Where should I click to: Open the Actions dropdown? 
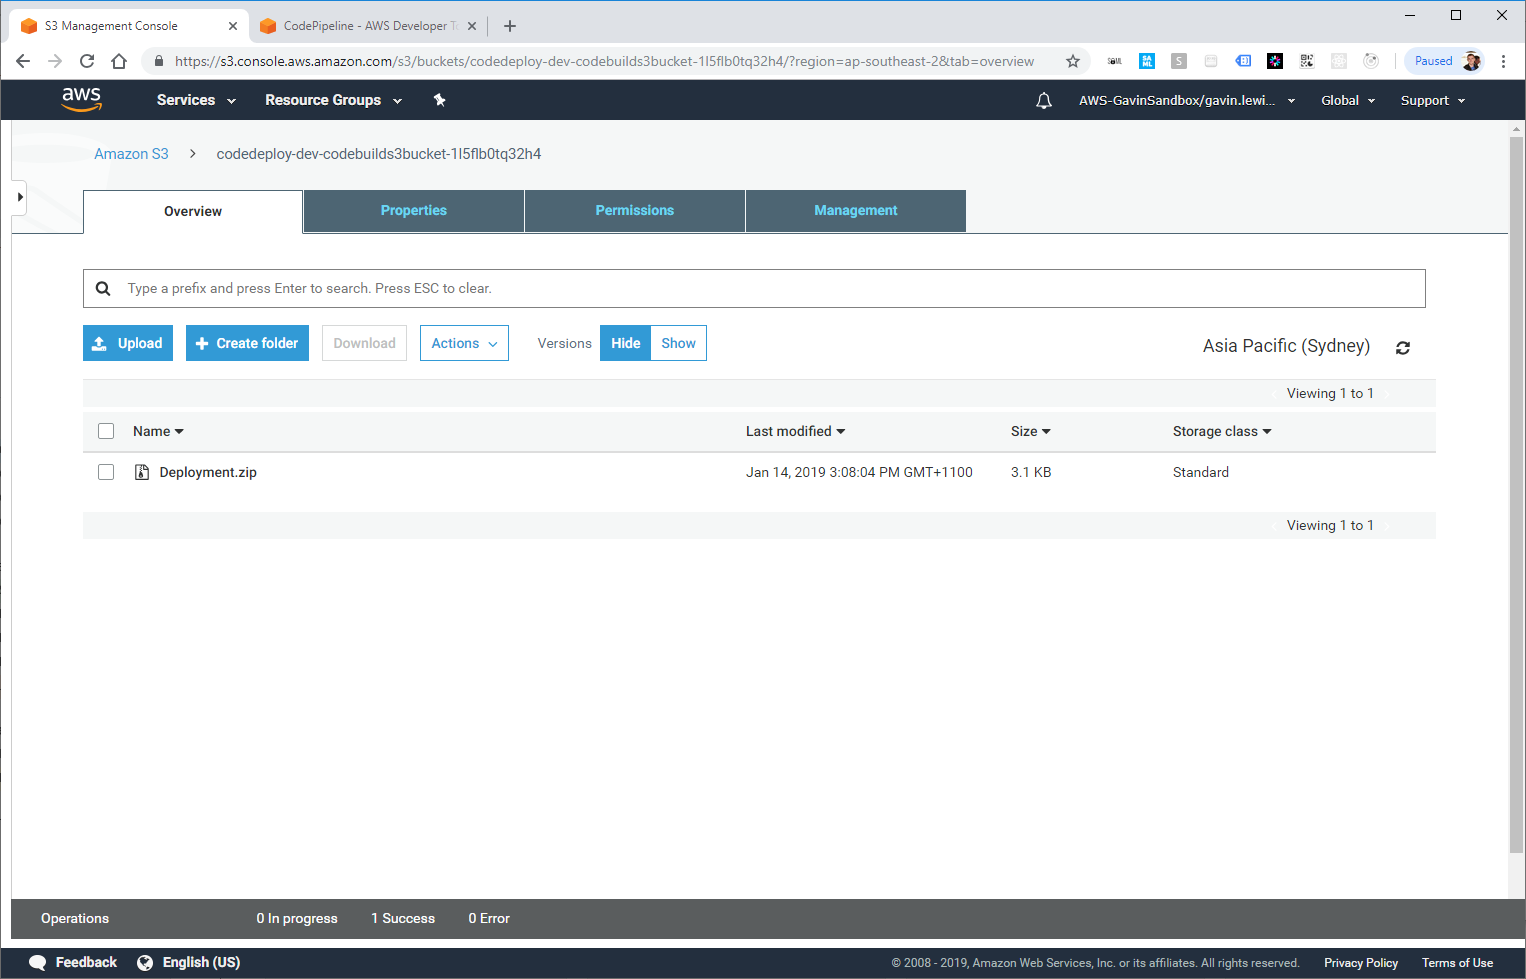coord(464,343)
